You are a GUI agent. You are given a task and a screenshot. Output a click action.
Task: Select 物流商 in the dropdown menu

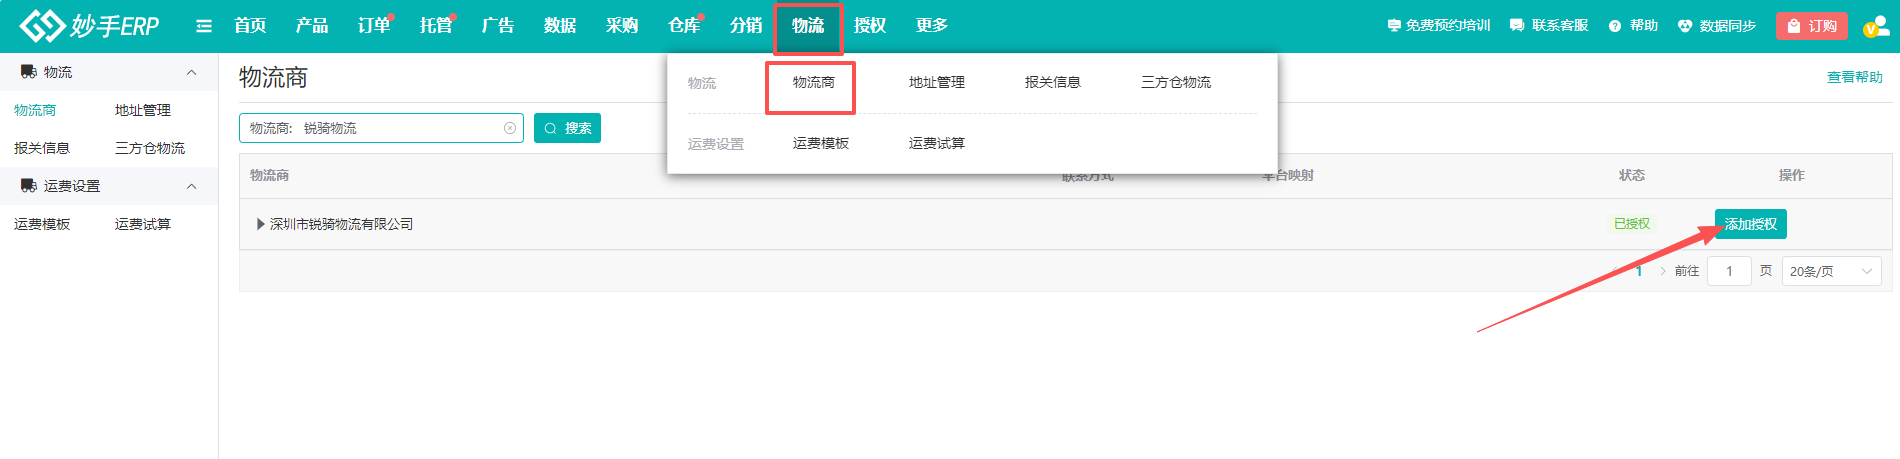pyautogui.click(x=814, y=83)
